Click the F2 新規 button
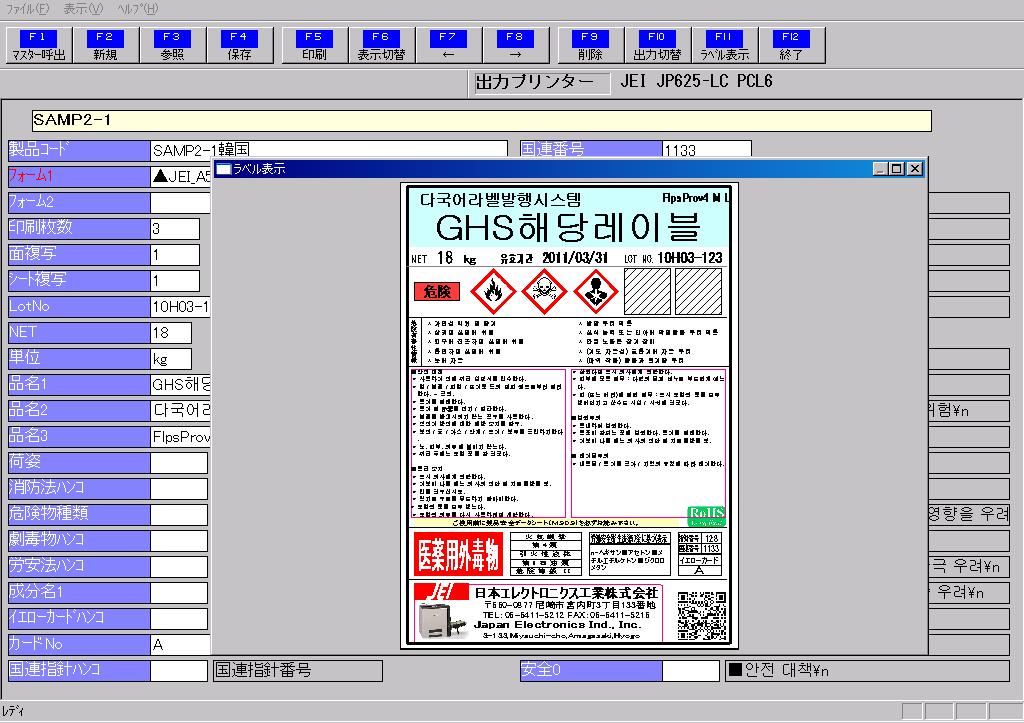This screenshot has width=1024, height=723. (x=105, y=45)
